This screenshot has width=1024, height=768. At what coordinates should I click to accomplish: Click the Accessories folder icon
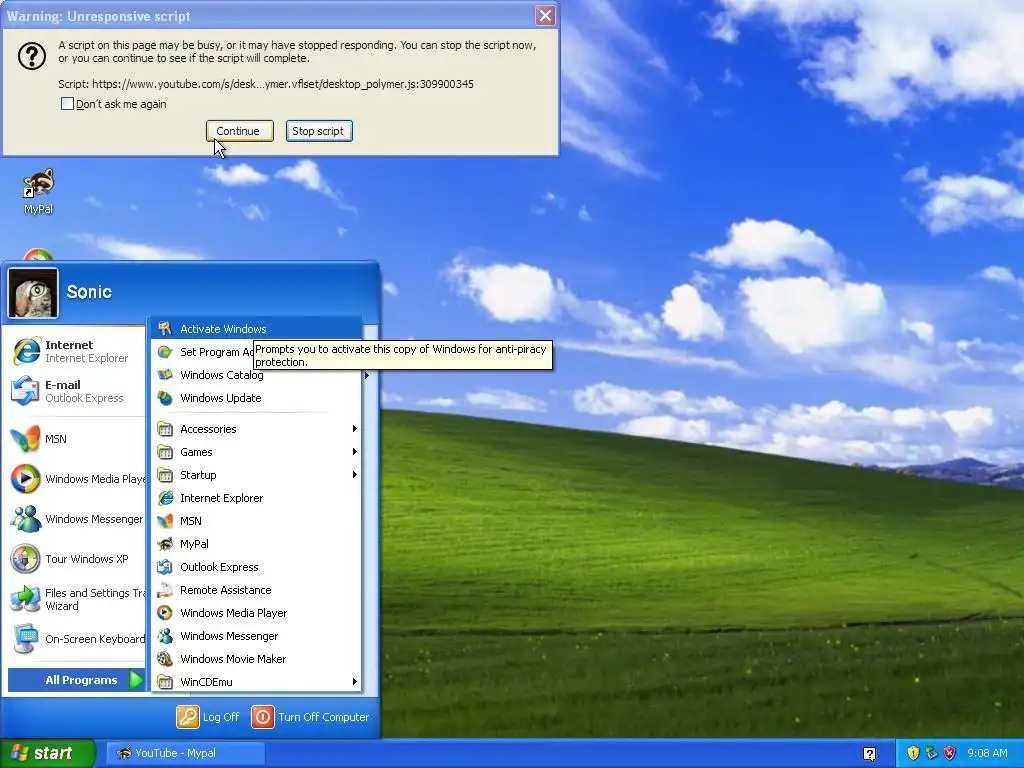point(165,429)
